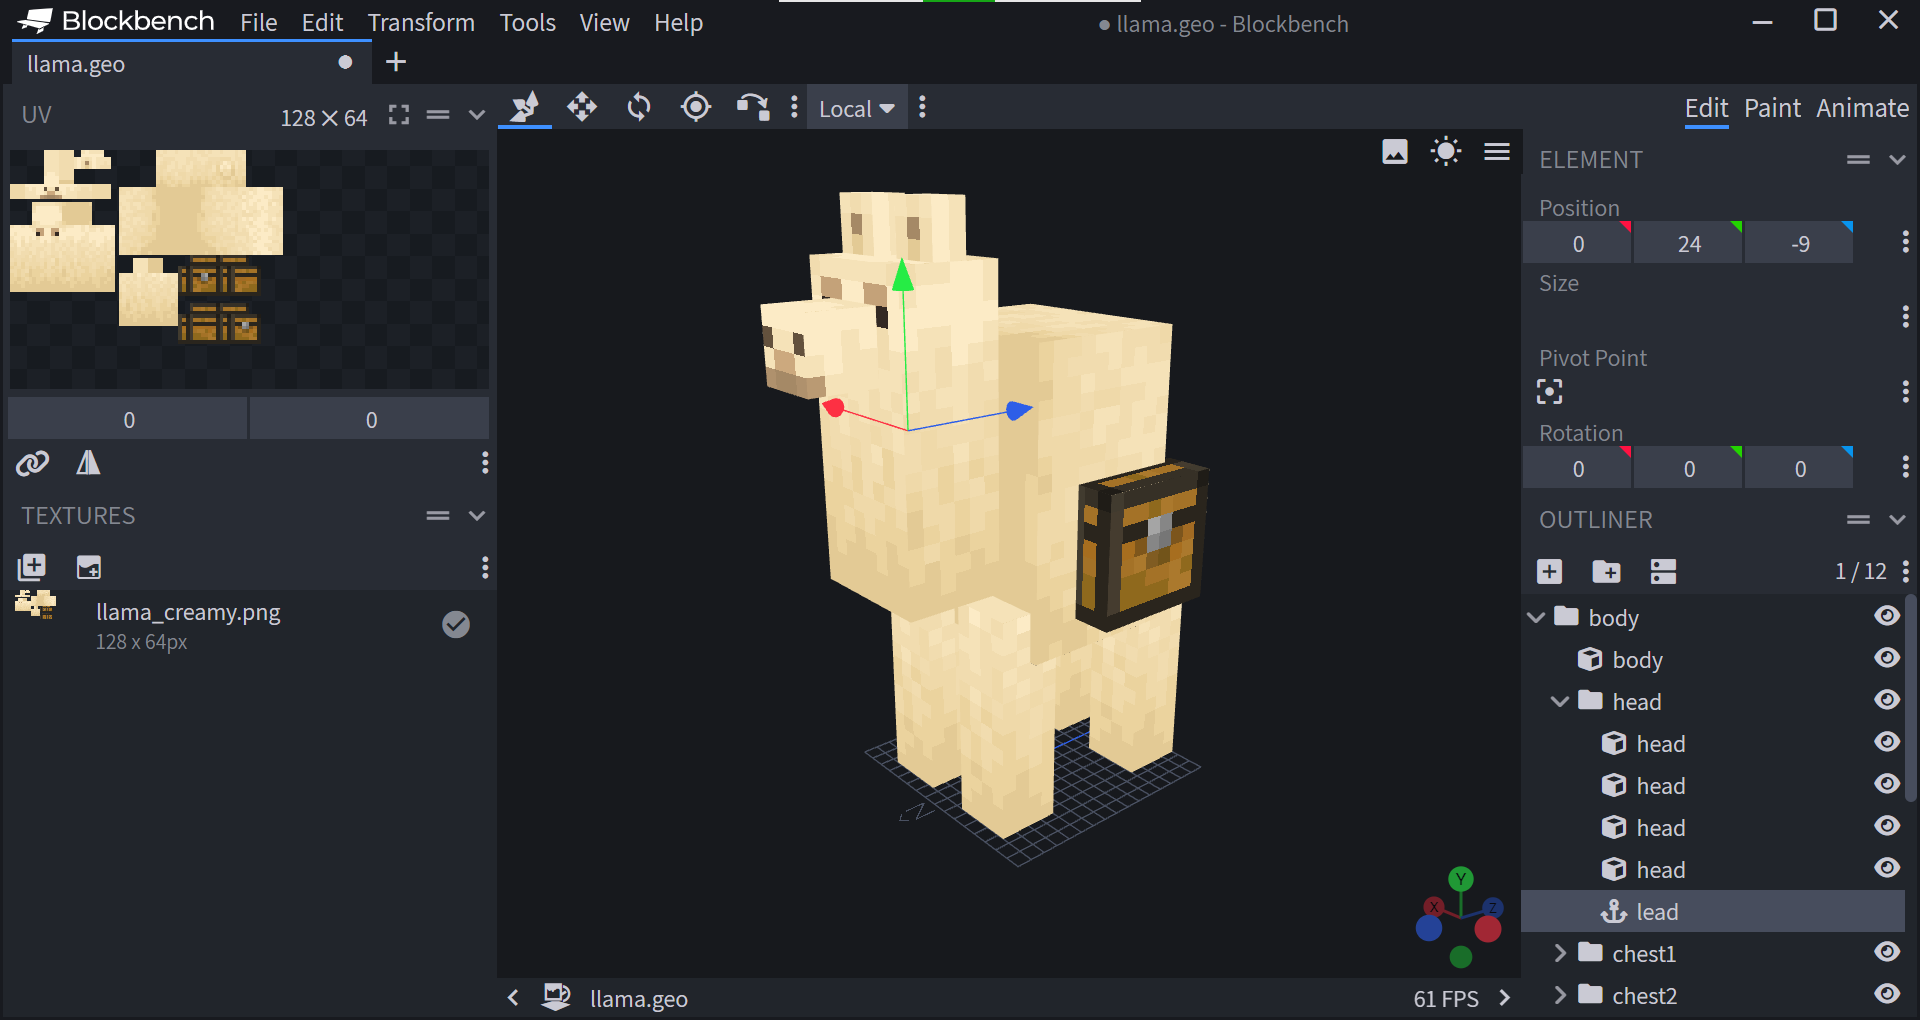Open the Local transform space dropdown
1920x1020 pixels.
(x=857, y=108)
